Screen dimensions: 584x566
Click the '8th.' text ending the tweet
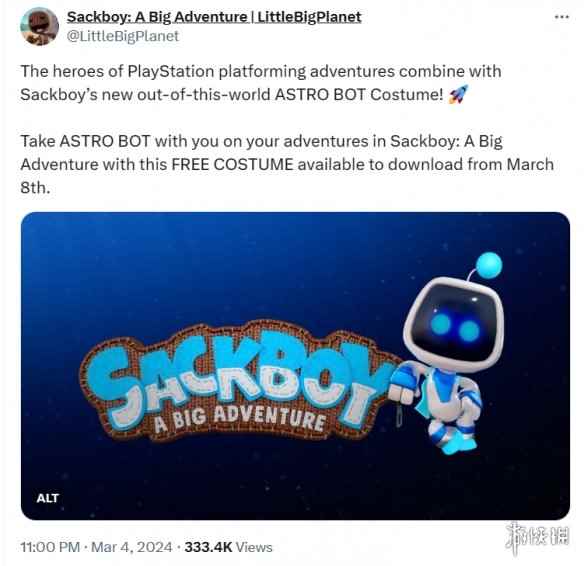[x=35, y=187]
